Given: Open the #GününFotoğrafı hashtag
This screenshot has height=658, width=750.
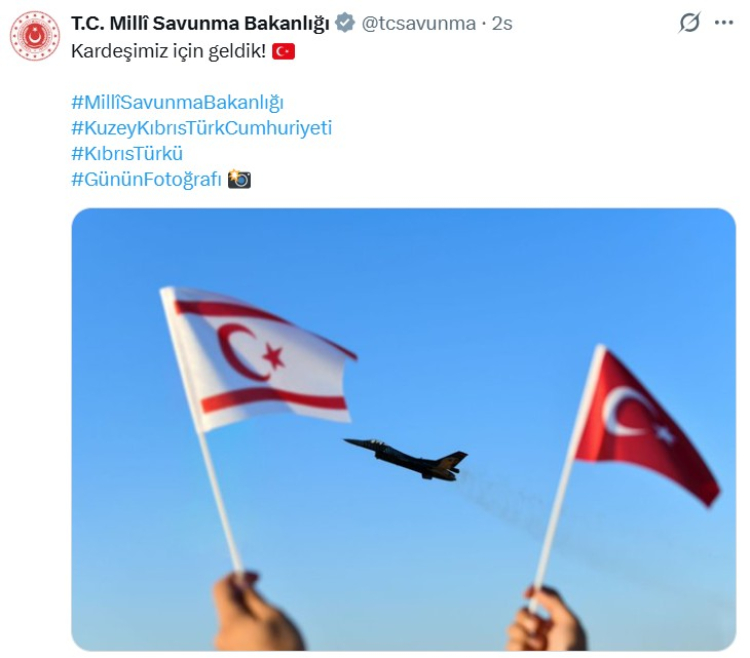Looking at the screenshot, I should [x=146, y=179].
